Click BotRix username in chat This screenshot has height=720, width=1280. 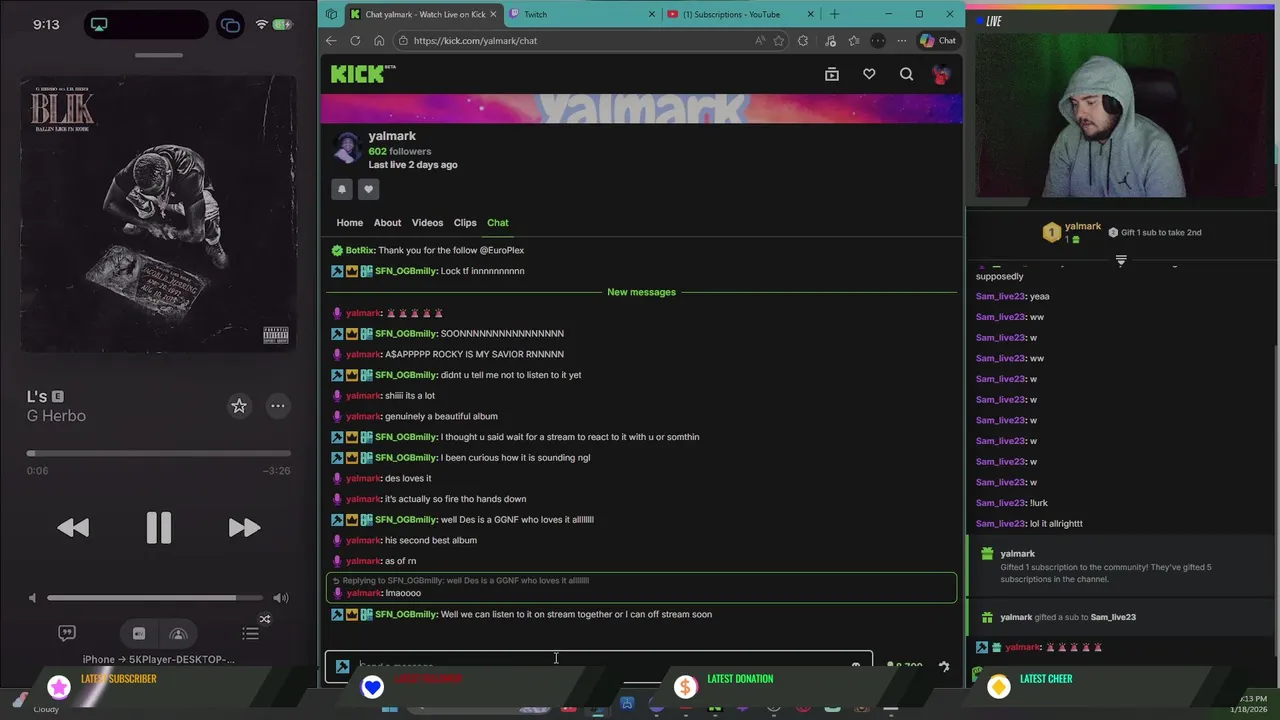(x=360, y=250)
